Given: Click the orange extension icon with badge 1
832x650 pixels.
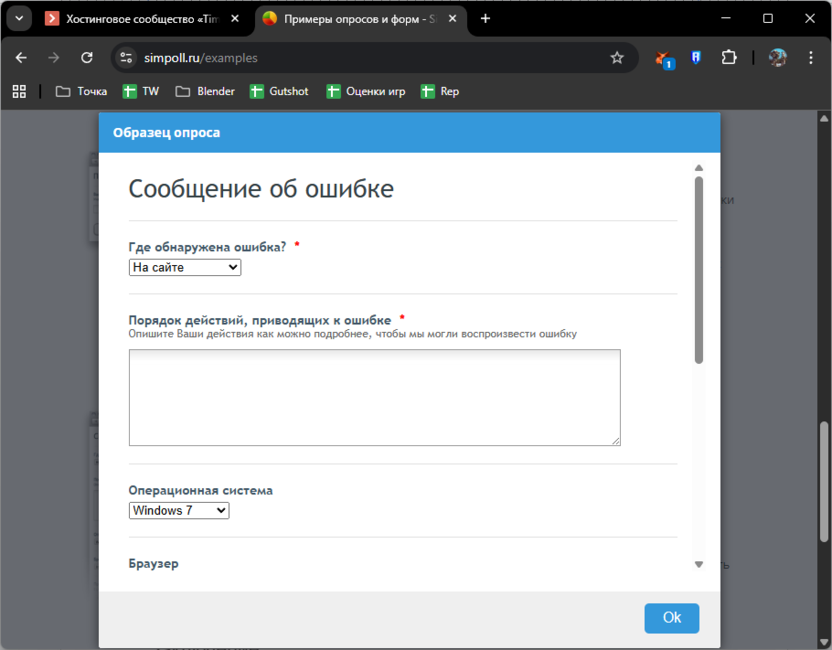Looking at the screenshot, I should click(662, 58).
